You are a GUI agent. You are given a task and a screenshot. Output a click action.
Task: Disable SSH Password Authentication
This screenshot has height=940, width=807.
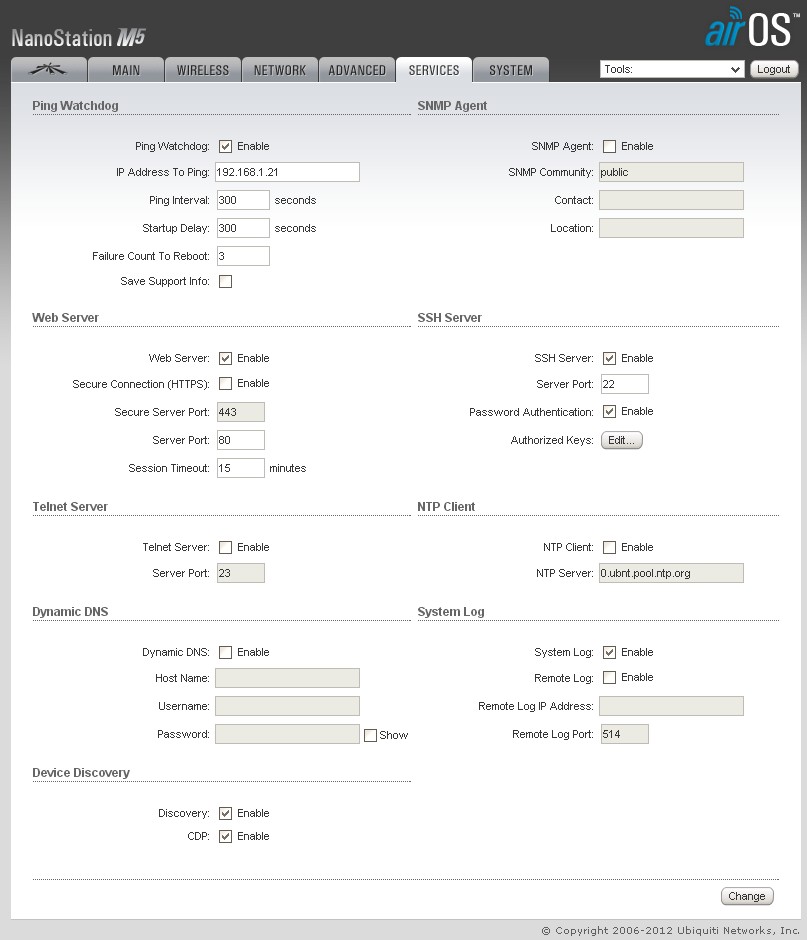tap(609, 411)
